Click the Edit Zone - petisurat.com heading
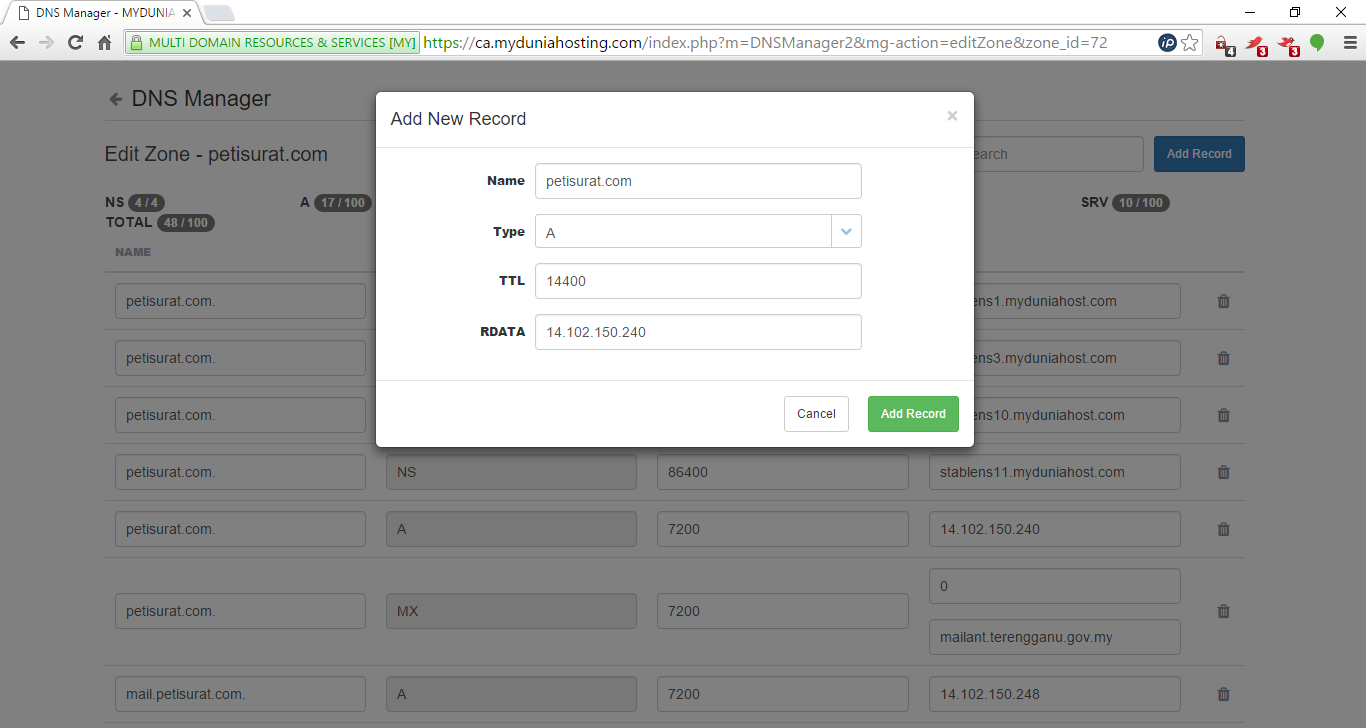 216,154
